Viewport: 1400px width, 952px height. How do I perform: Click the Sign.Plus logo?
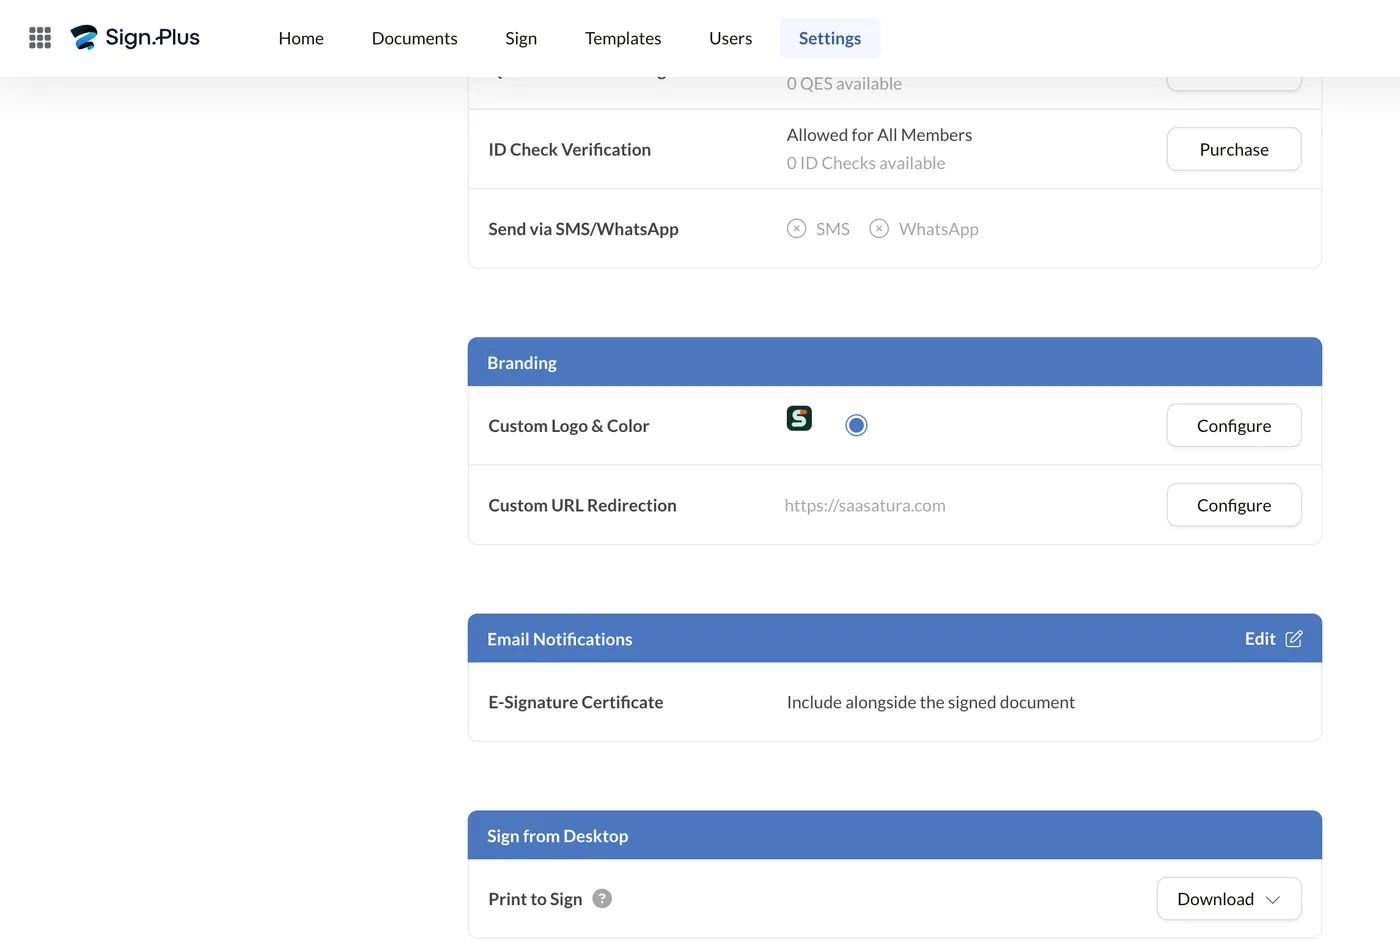[x=135, y=38]
